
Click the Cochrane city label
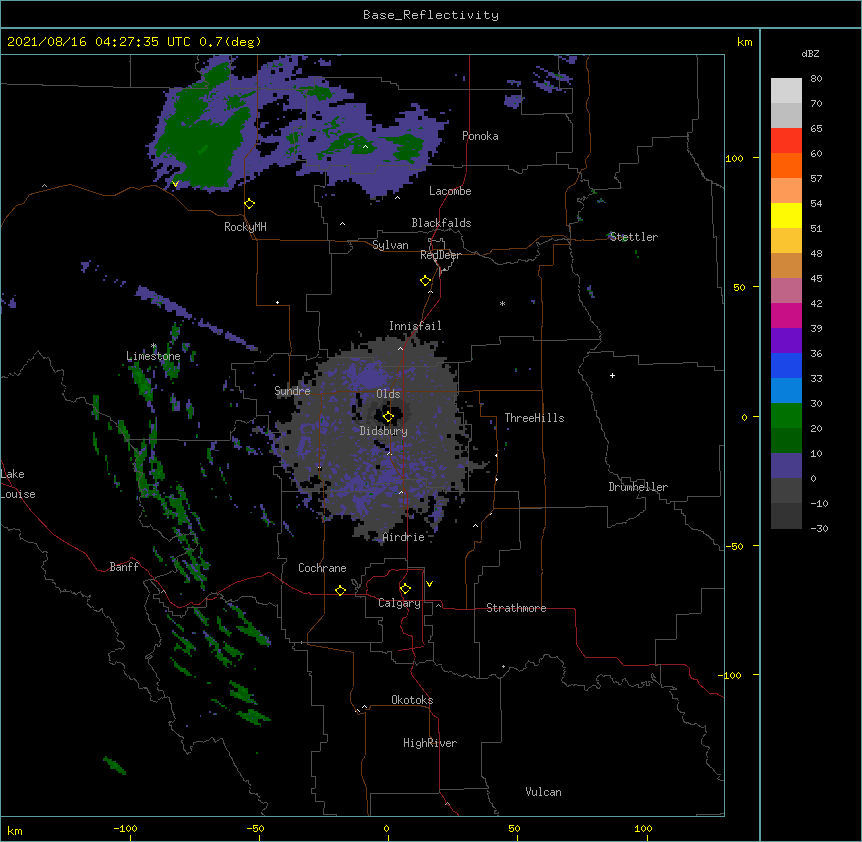(x=322, y=568)
